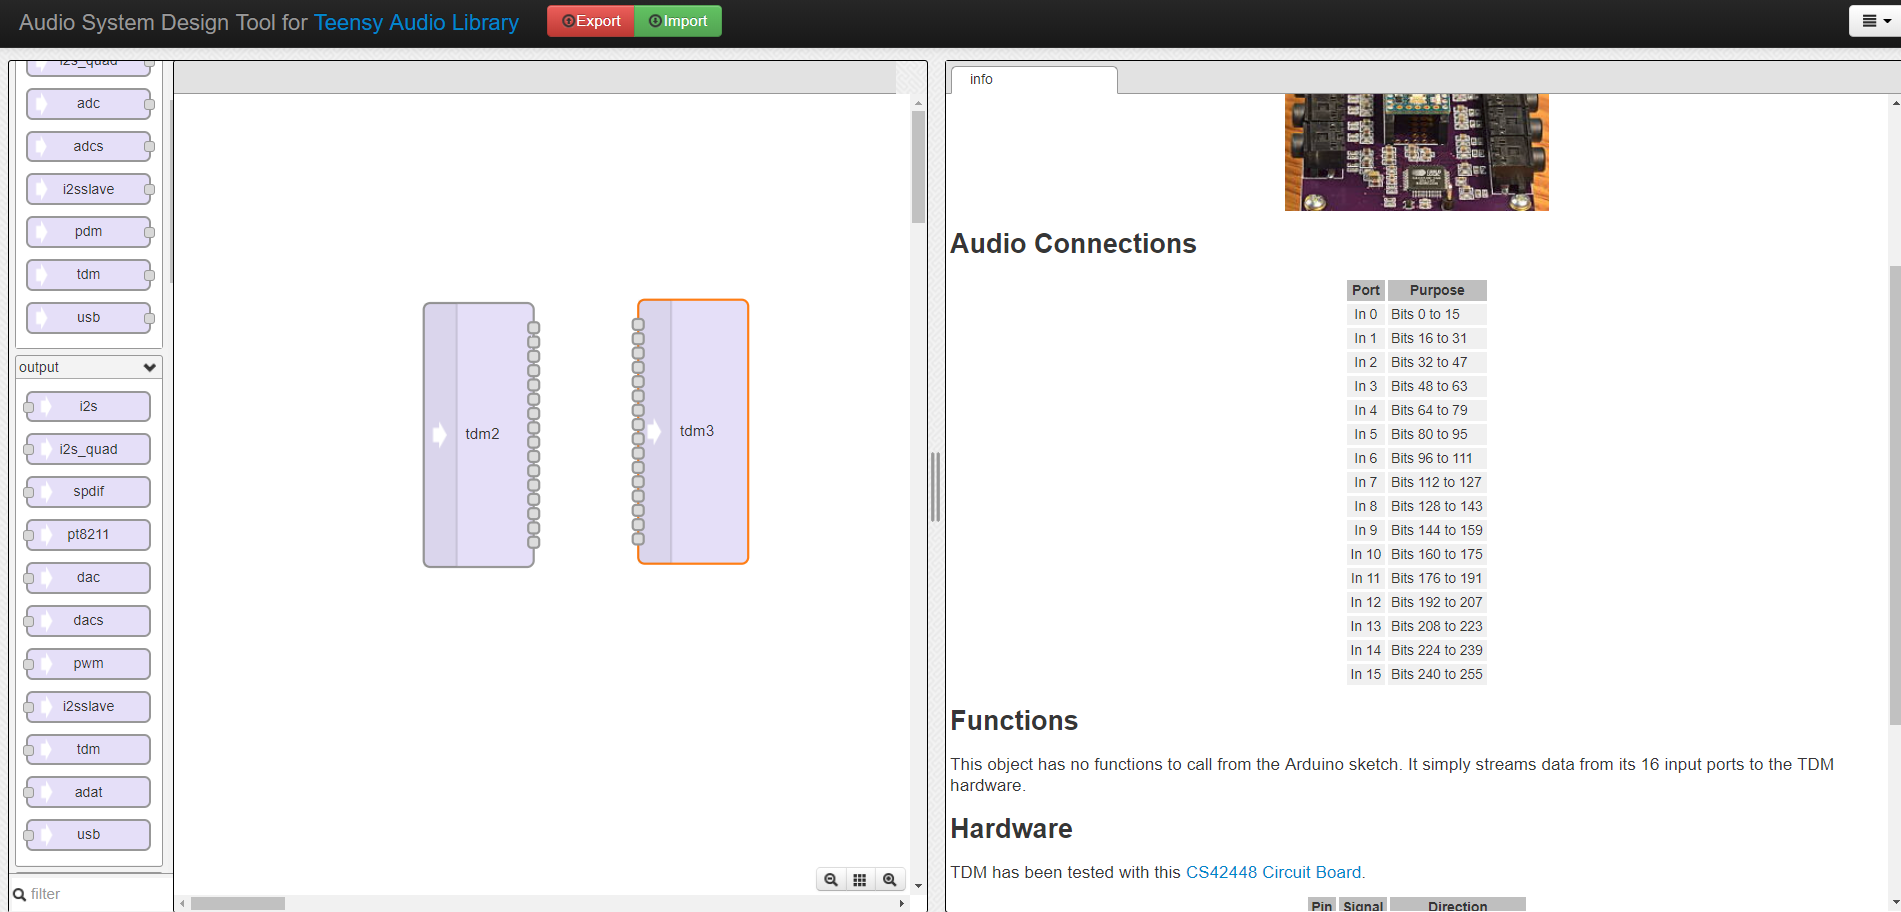Select the tdm2 node on canvas

click(479, 435)
